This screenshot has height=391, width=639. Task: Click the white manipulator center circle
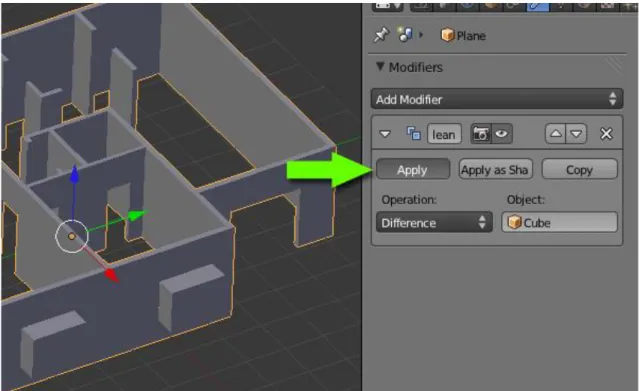72,236
